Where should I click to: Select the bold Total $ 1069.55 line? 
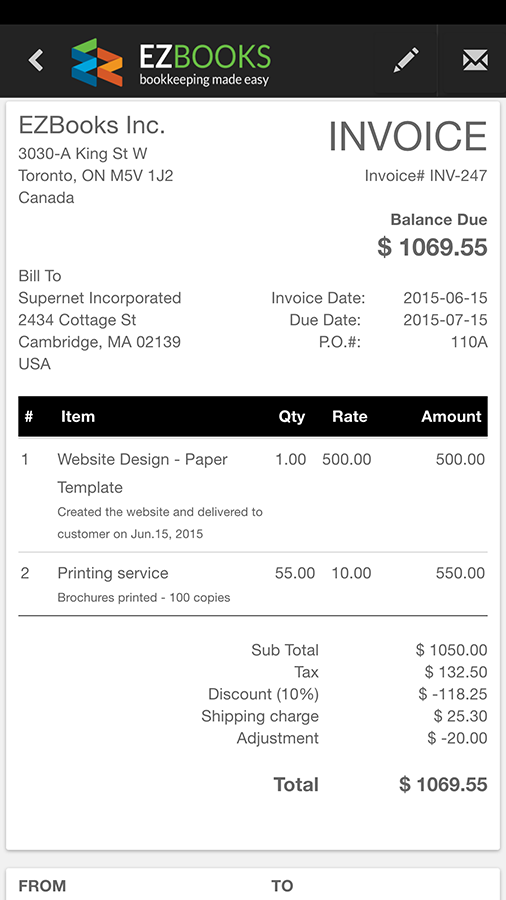tap(380, 785)
